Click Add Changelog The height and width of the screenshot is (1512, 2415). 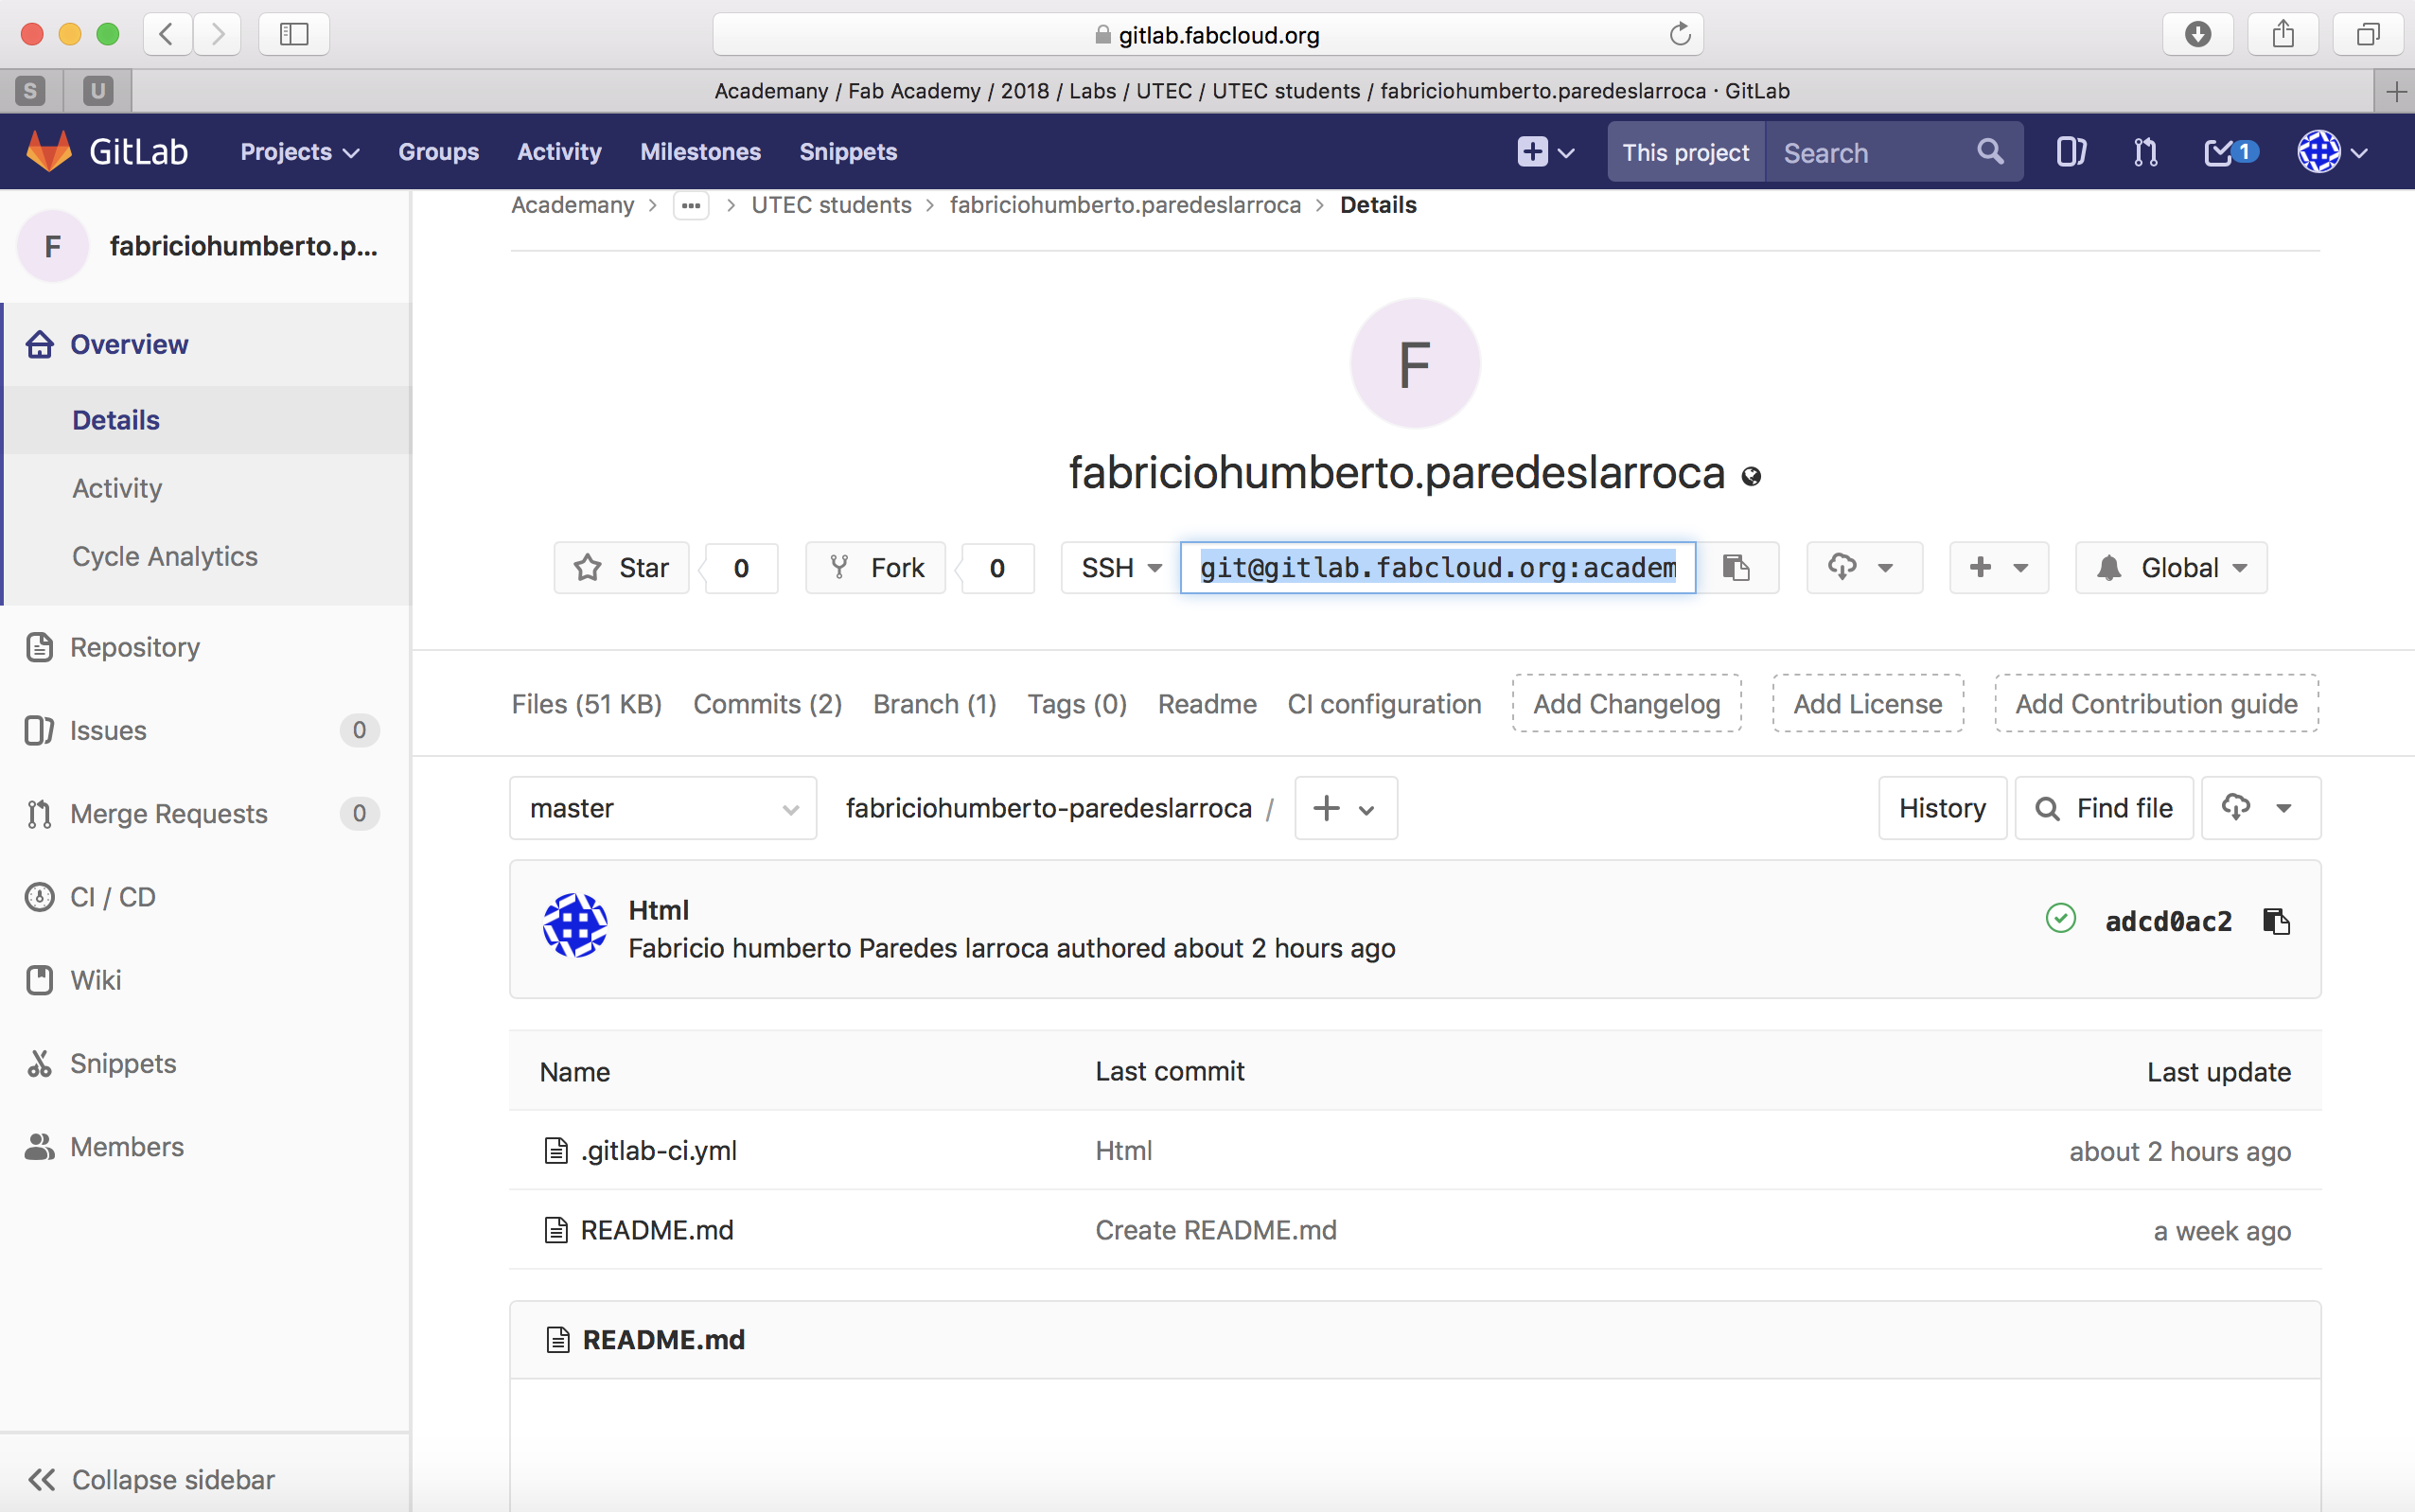pyautogui.click(x=1627, y=704)
